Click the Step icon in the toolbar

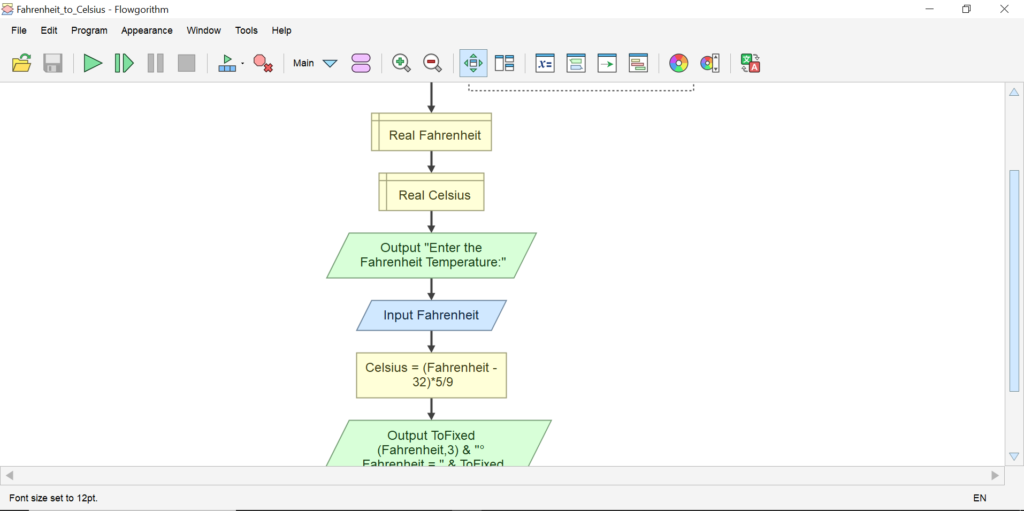tap(124, 64)
